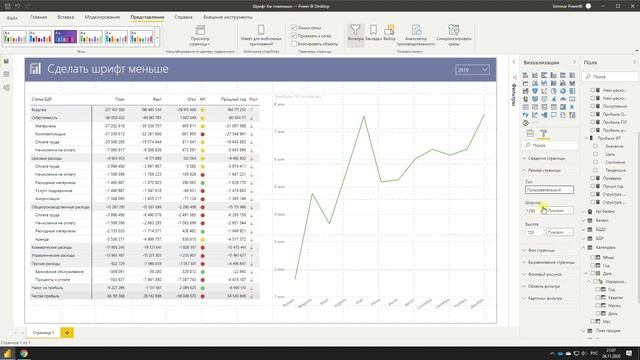The width and height of the screenshot is (640, 360).
Task: Open the Format paint-roller tab
Action: click(544, 133)
